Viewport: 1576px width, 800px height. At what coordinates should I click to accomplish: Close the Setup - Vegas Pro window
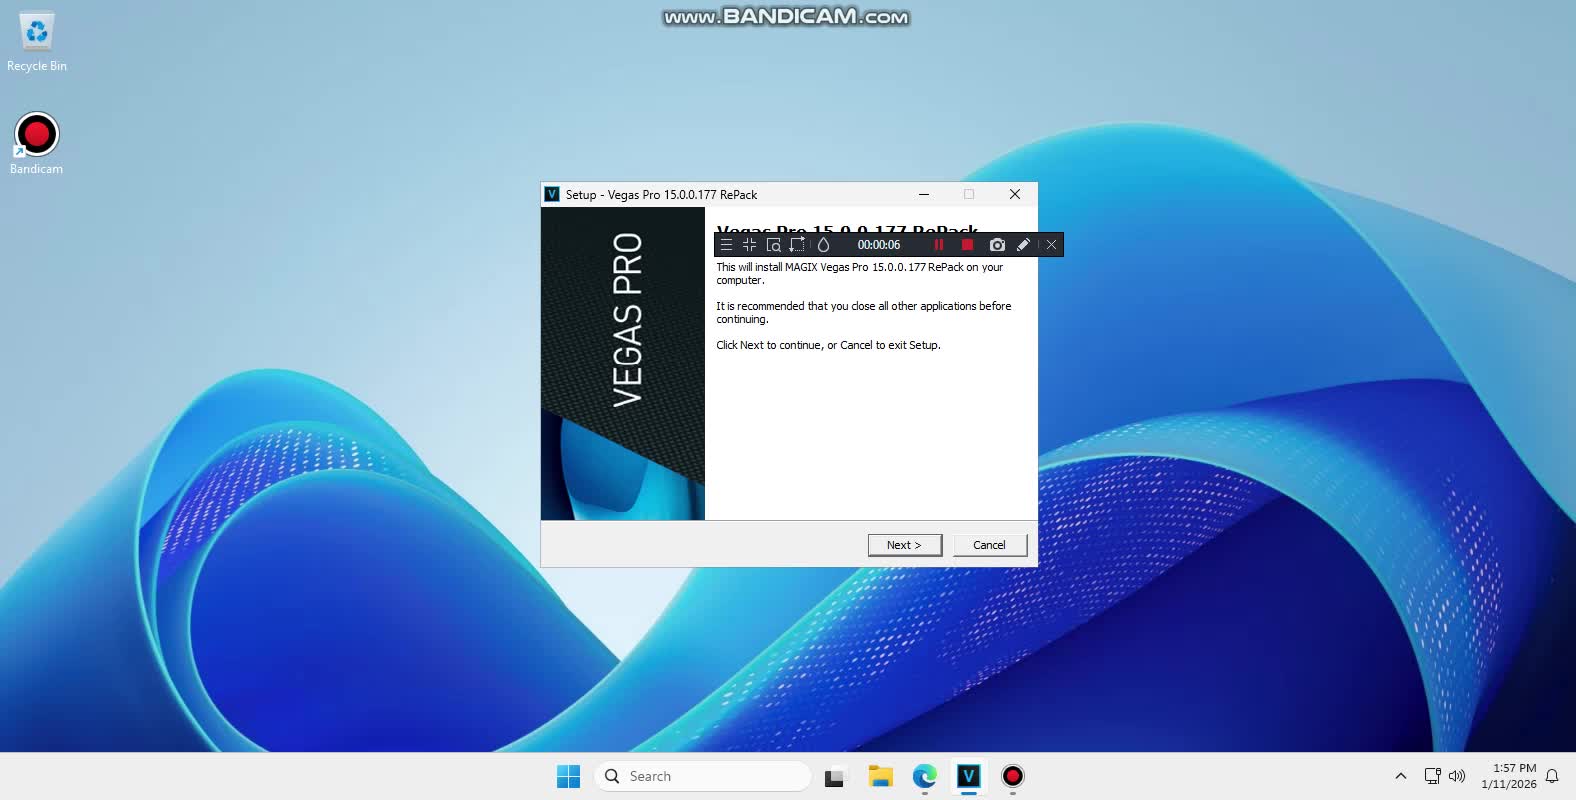1015,194
